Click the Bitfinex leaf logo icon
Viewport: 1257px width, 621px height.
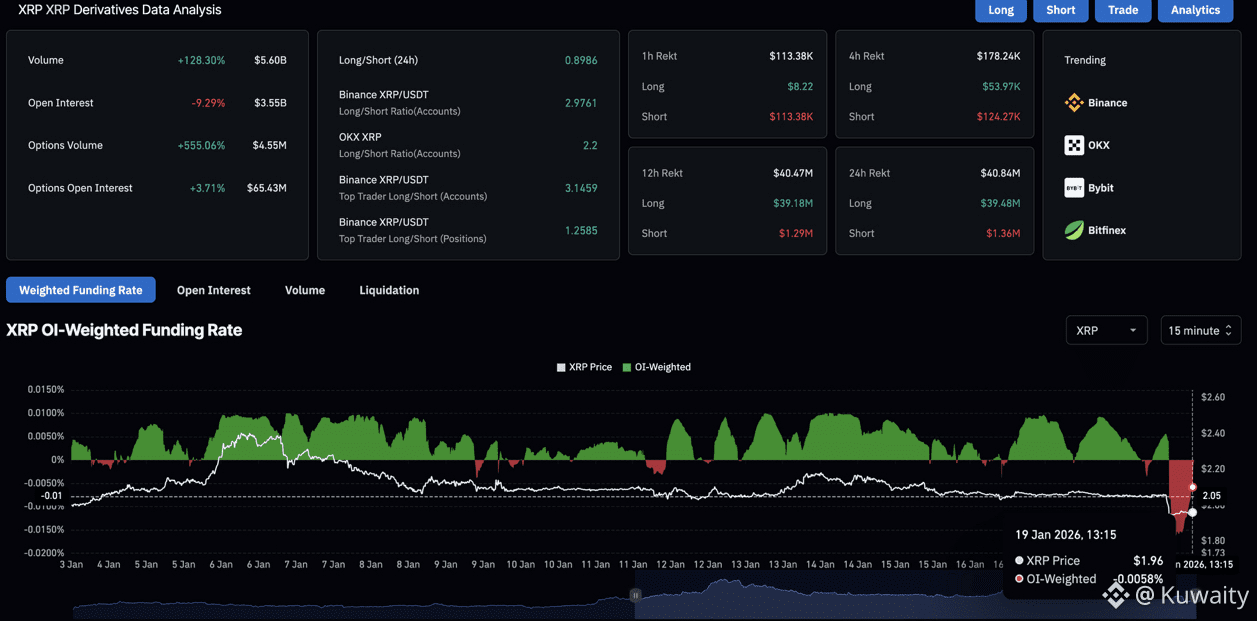pyautogui.click(x=1074, y=230)
